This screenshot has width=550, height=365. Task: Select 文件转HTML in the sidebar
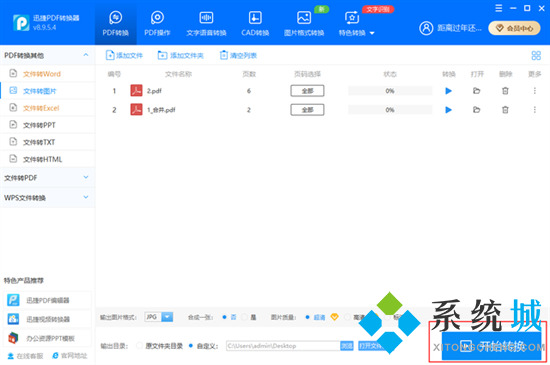pyautogui.click(x=47, y=159)
